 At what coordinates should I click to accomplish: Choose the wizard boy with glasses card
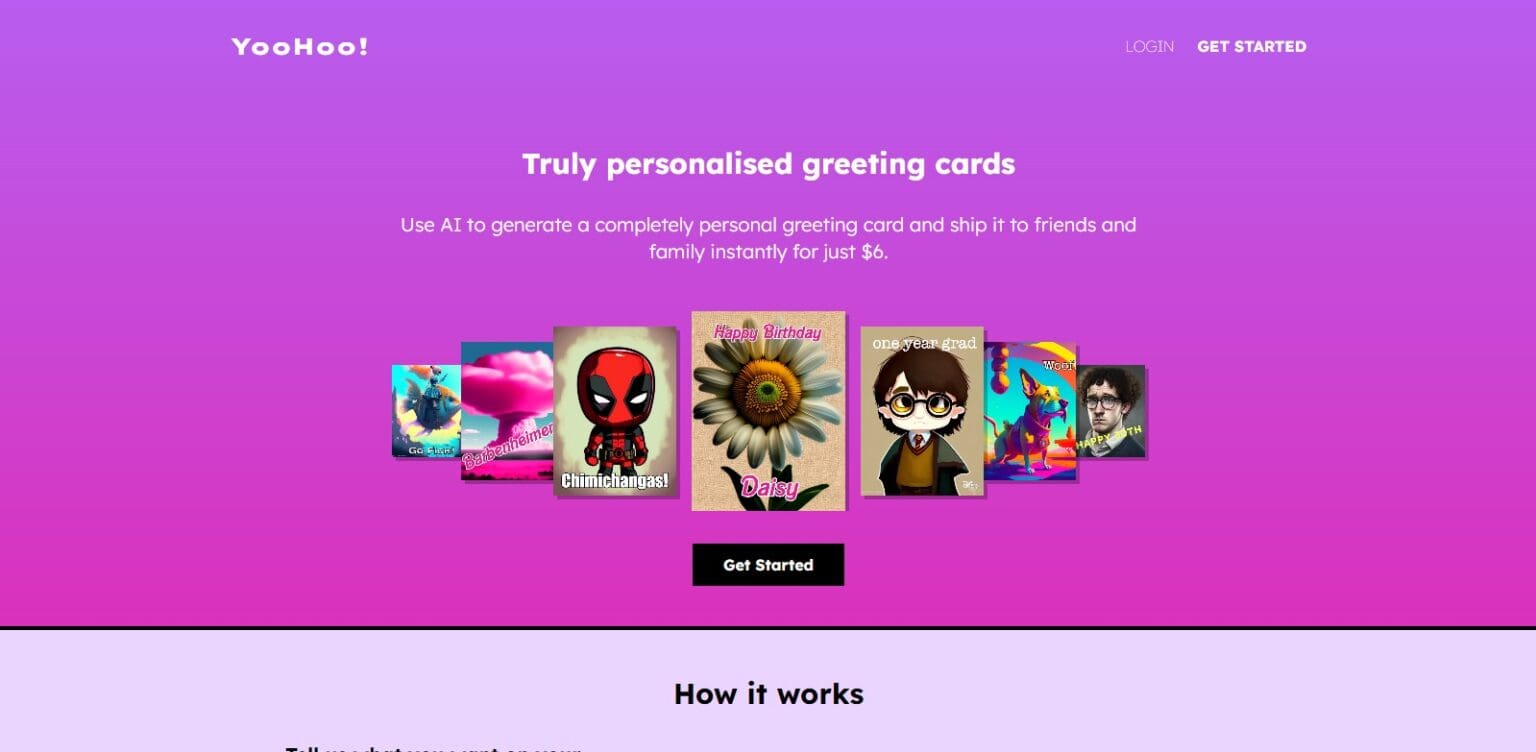point(922,411)
